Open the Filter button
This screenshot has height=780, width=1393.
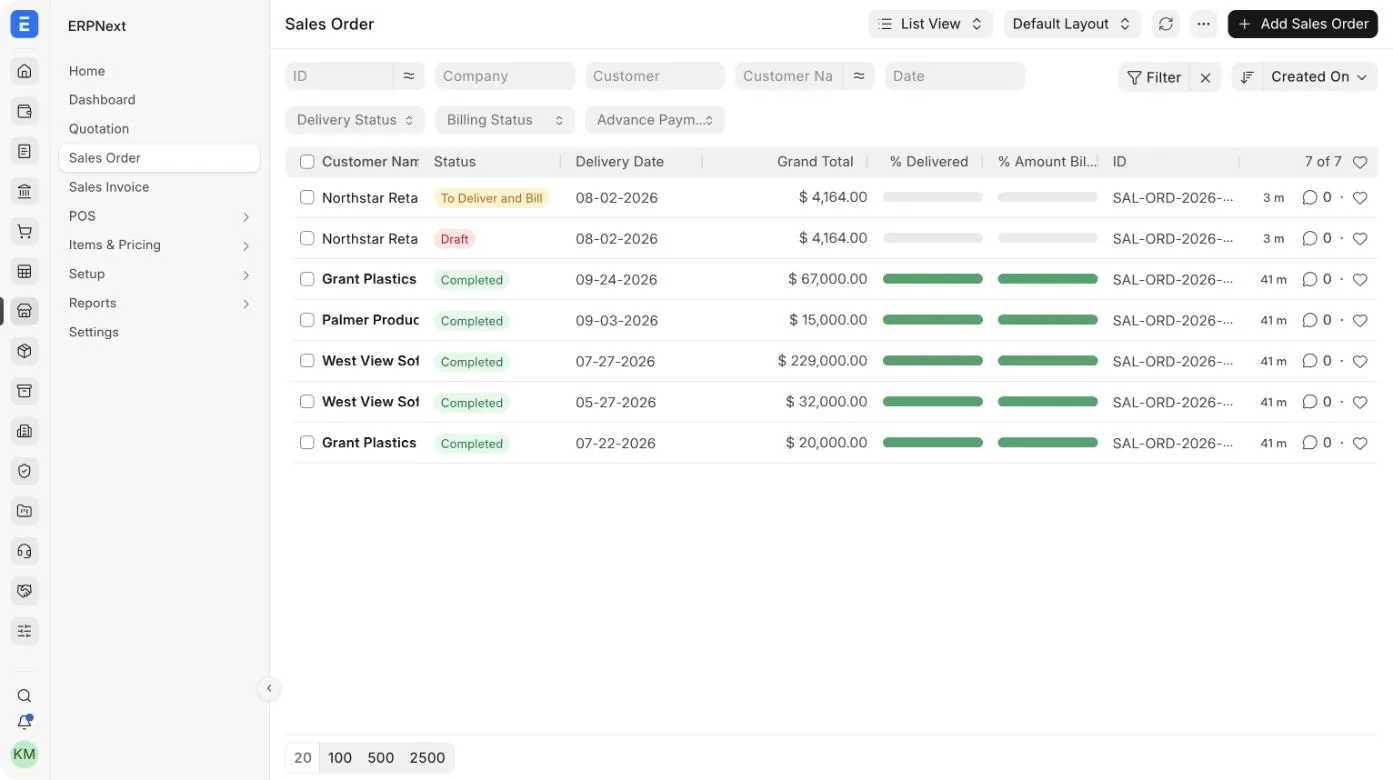[x=1155, y=77]
